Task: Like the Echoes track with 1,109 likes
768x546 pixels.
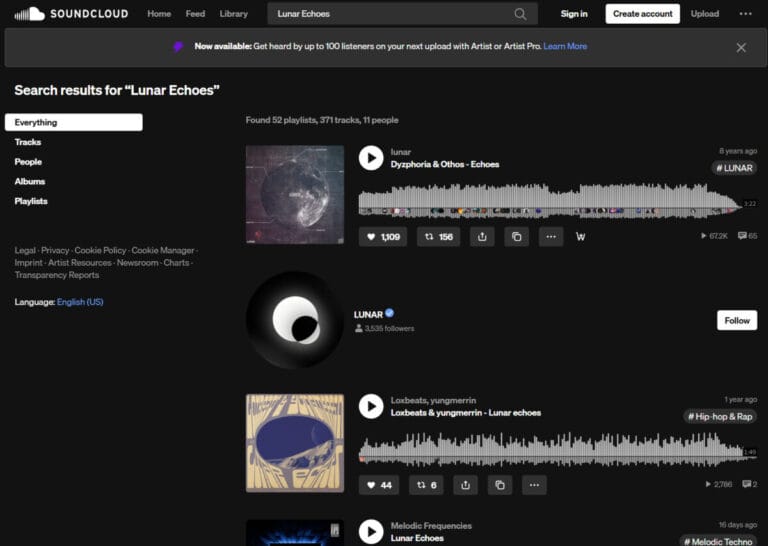Action: 383,237
